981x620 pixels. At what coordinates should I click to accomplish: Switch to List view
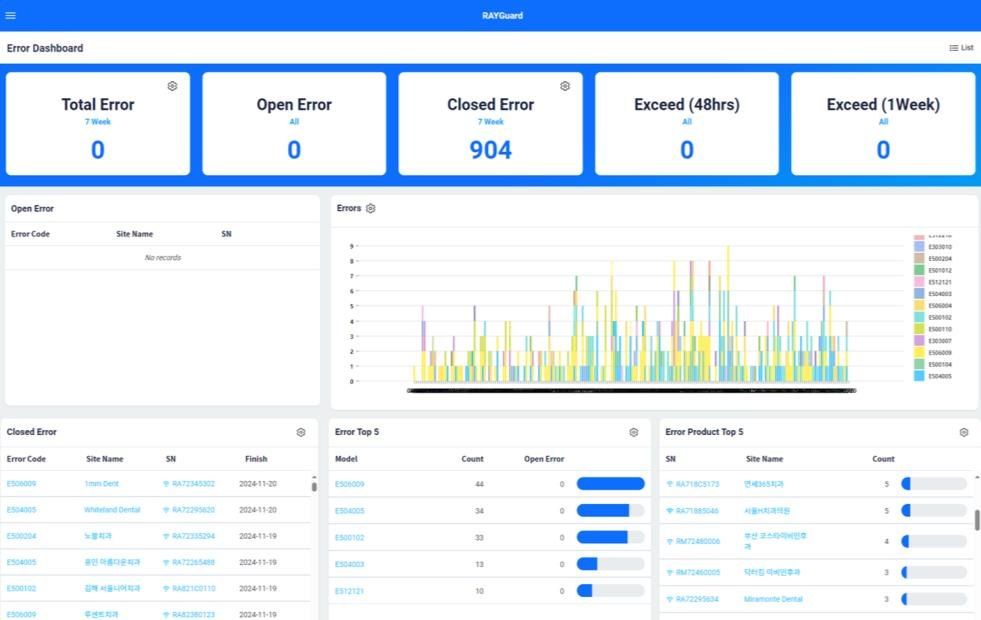click(x=962, y=48)
